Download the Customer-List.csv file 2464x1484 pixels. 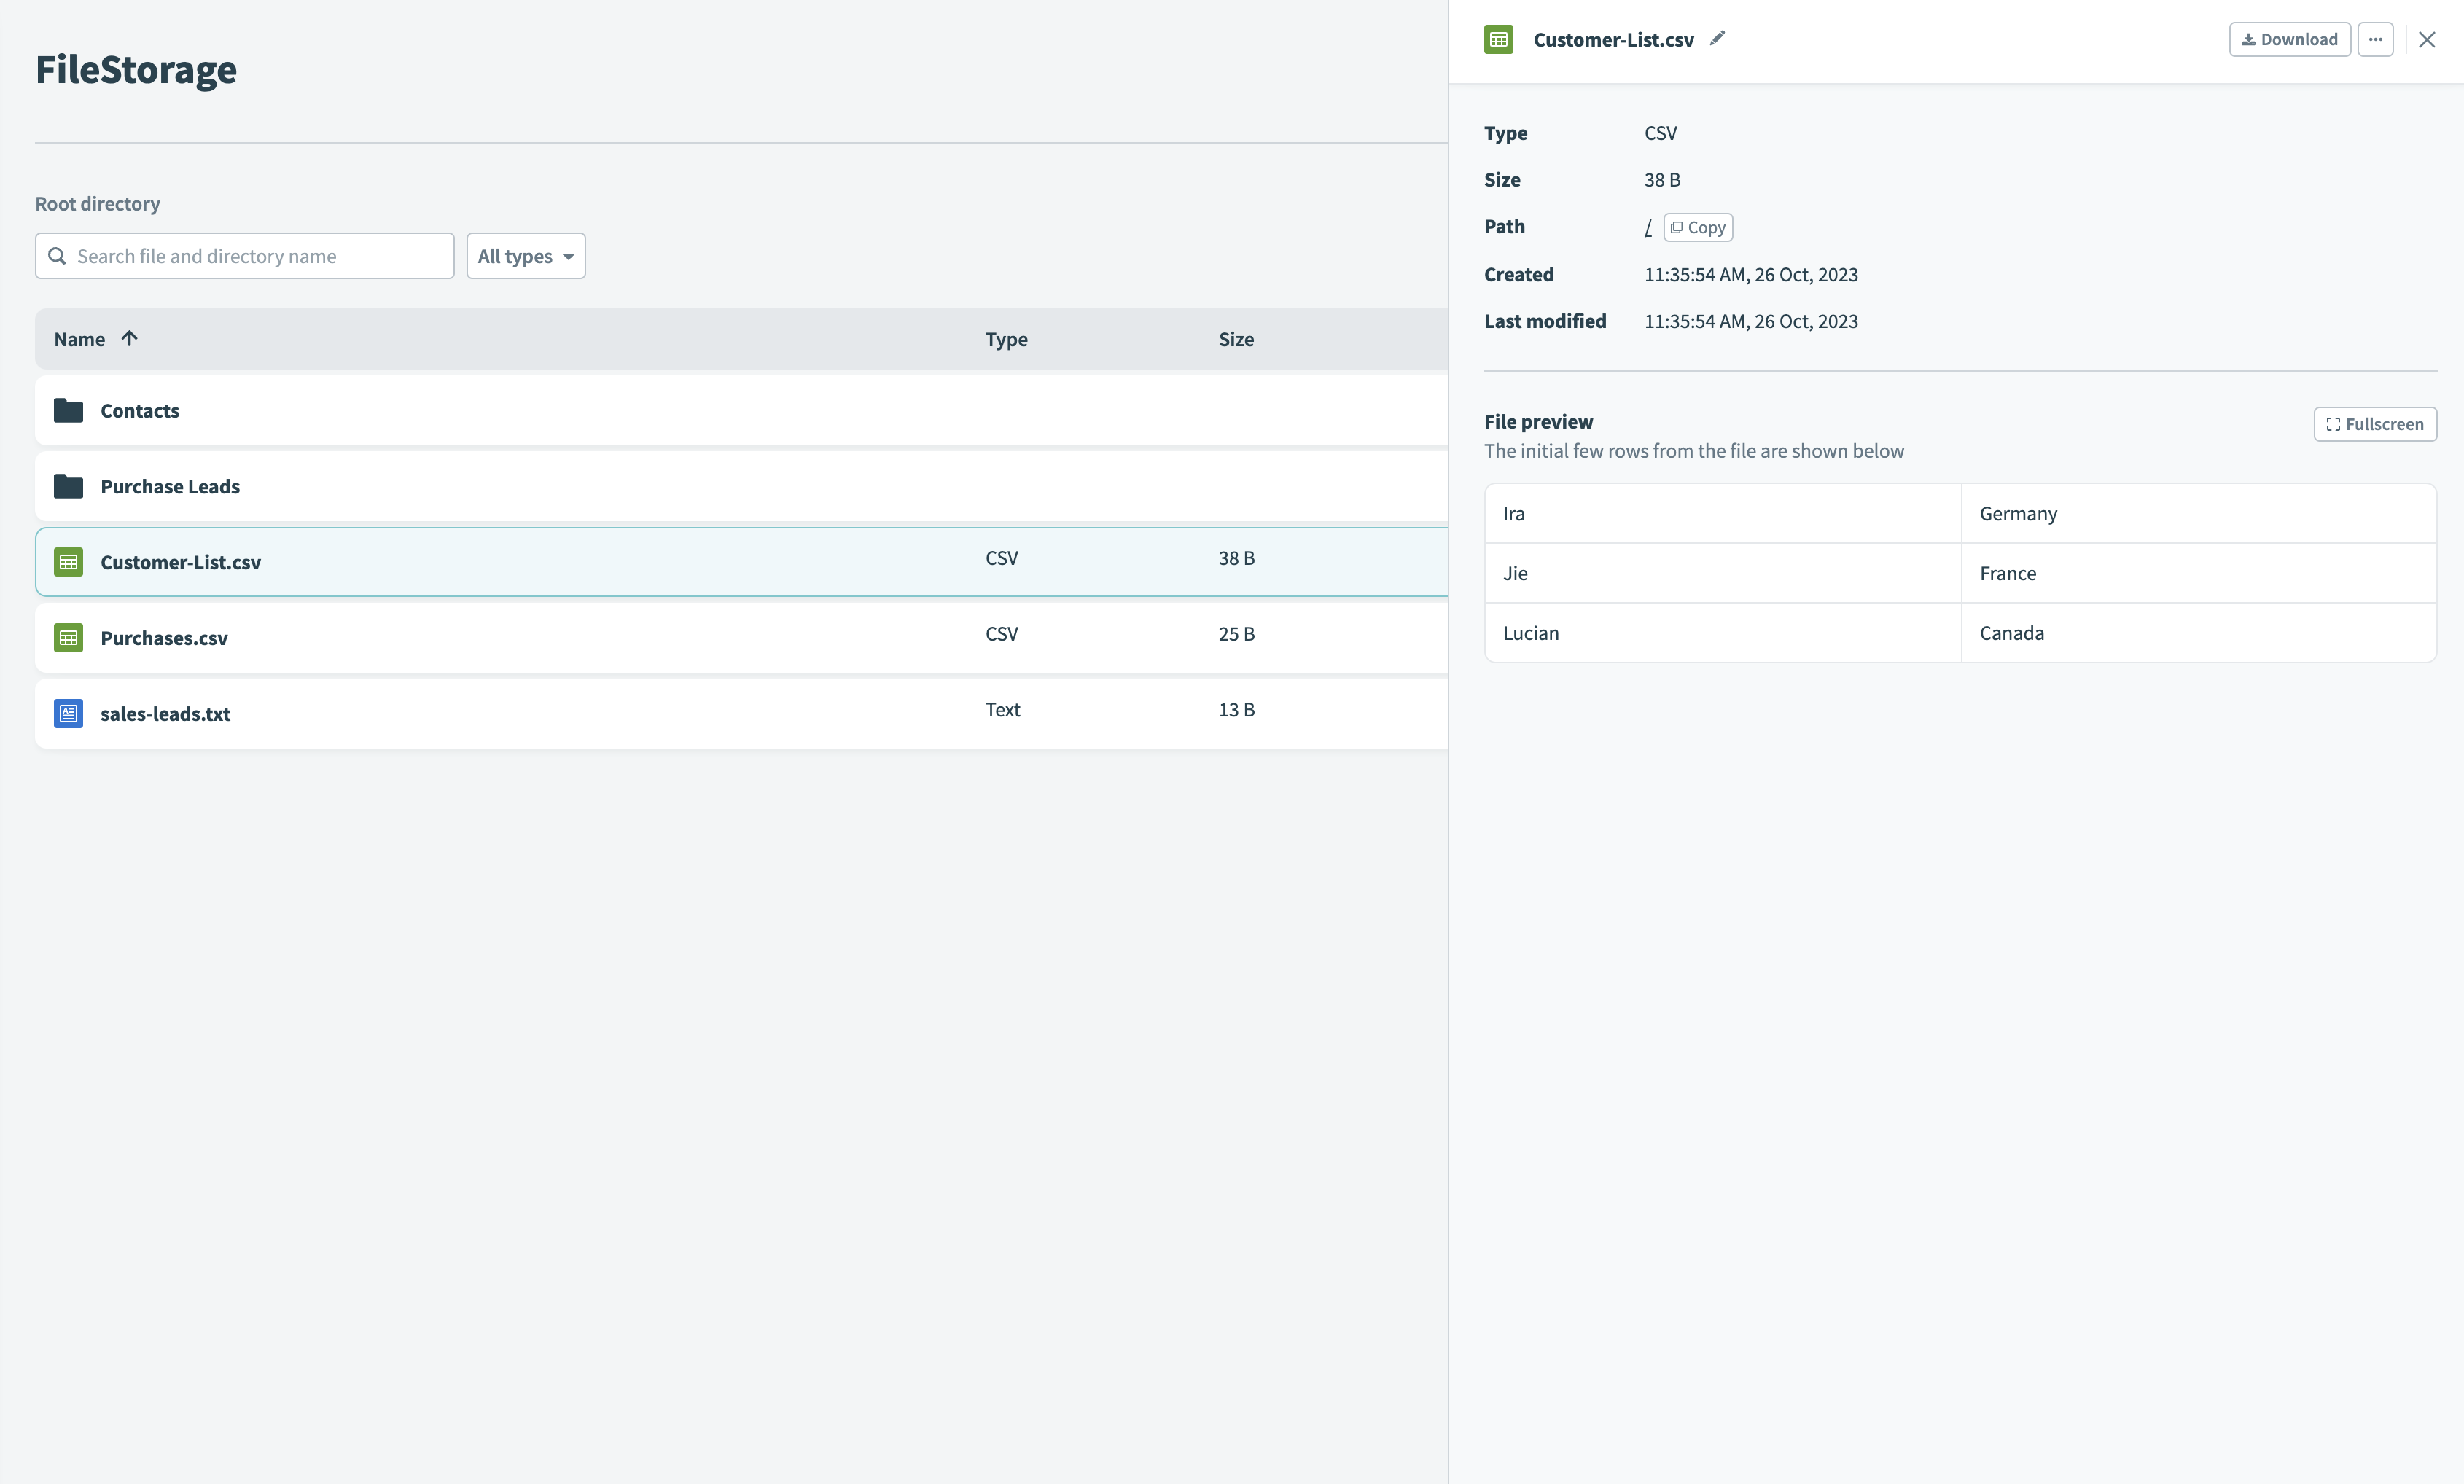2290,40
